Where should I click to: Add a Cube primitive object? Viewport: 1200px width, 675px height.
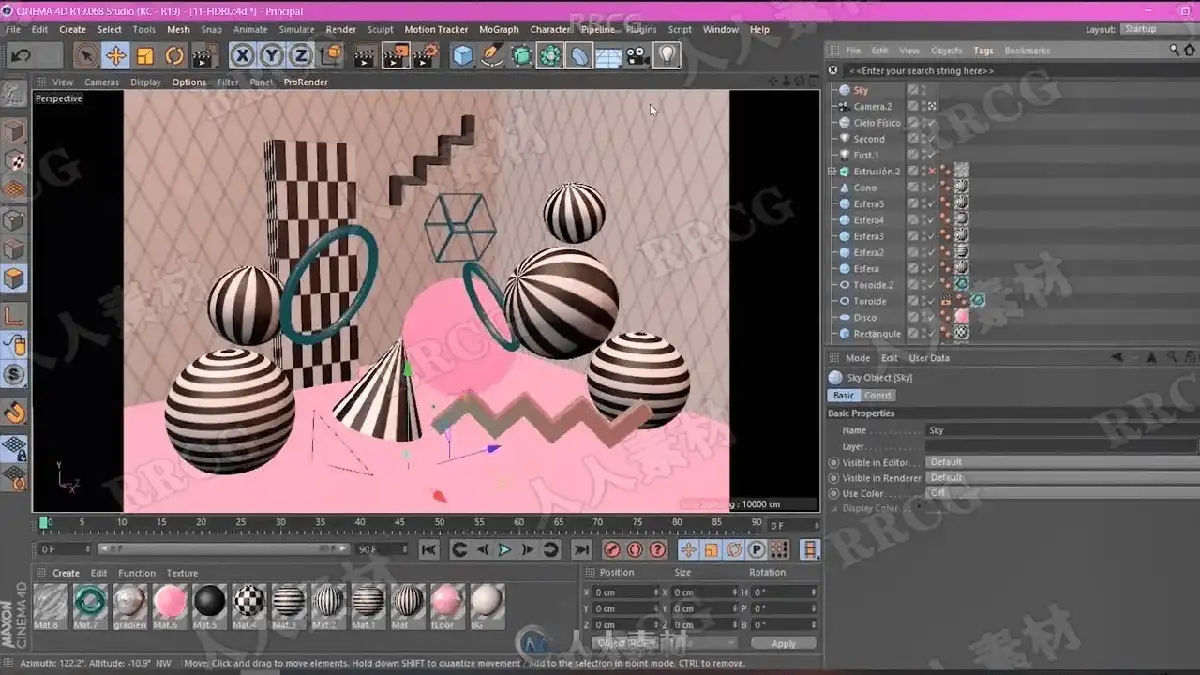(x=462, y=56)
